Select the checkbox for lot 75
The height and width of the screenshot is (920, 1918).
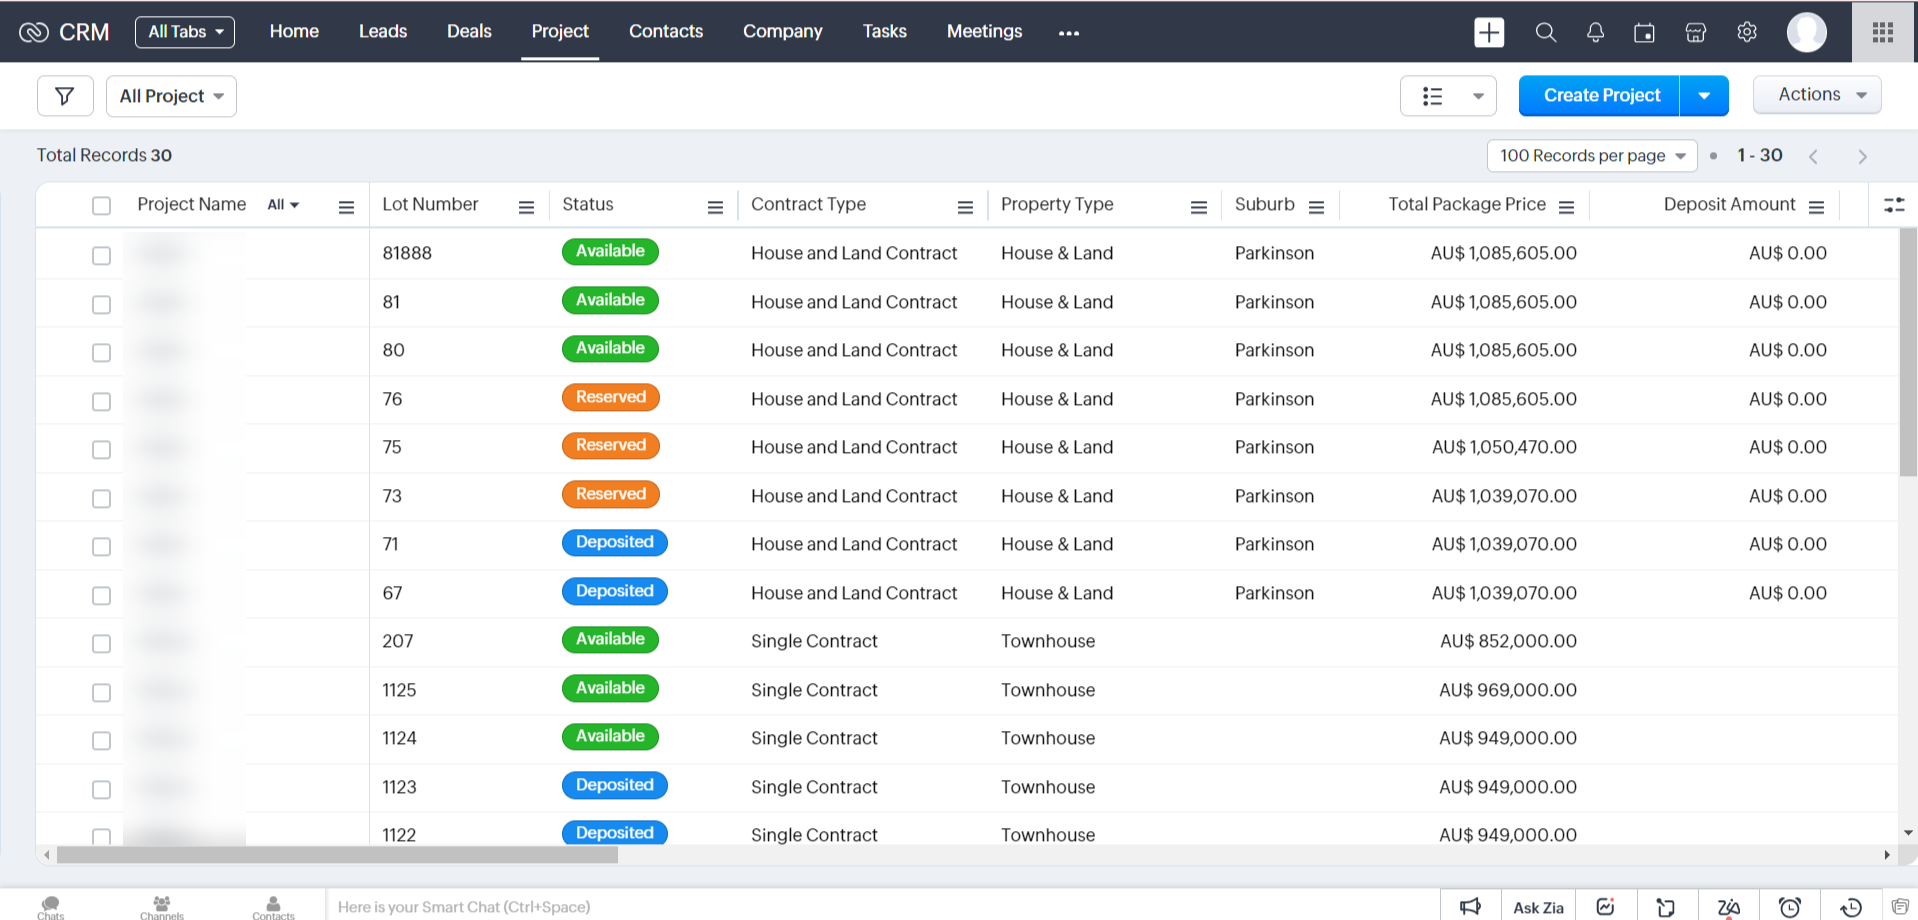click(x=101, y=450)
